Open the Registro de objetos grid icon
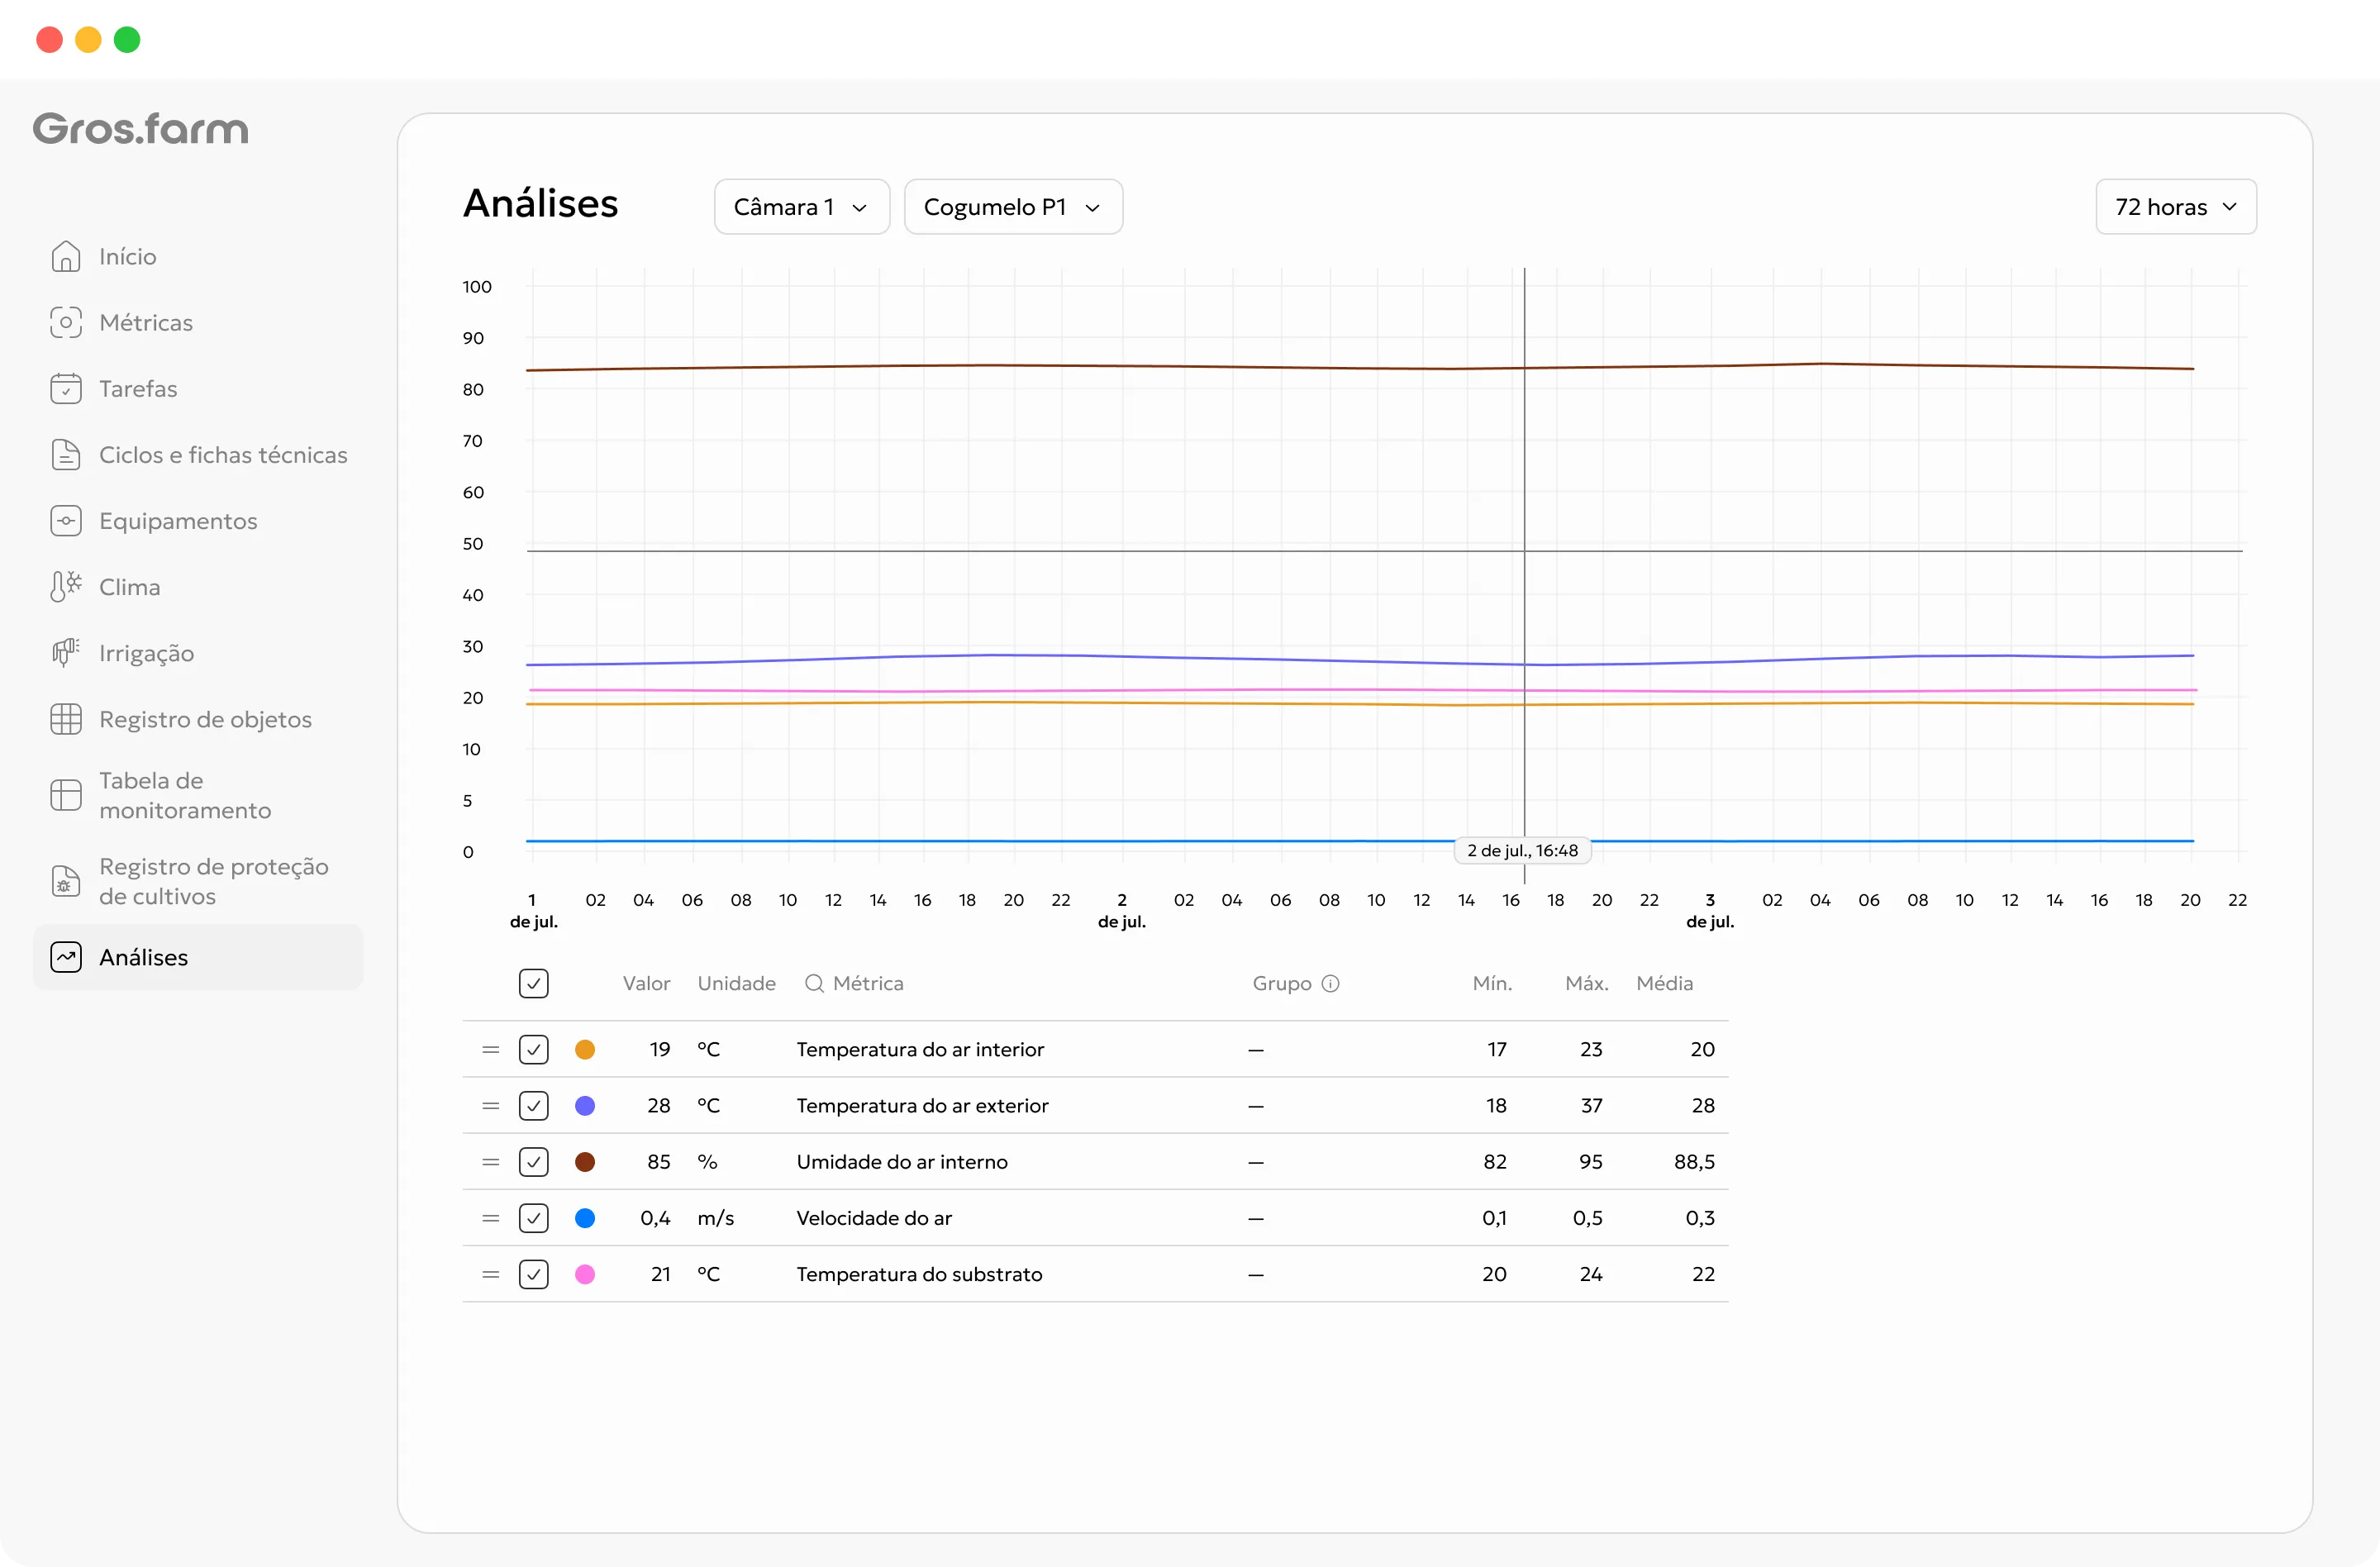Viewport: 2380px width, 1567px height. coord(65,719)
